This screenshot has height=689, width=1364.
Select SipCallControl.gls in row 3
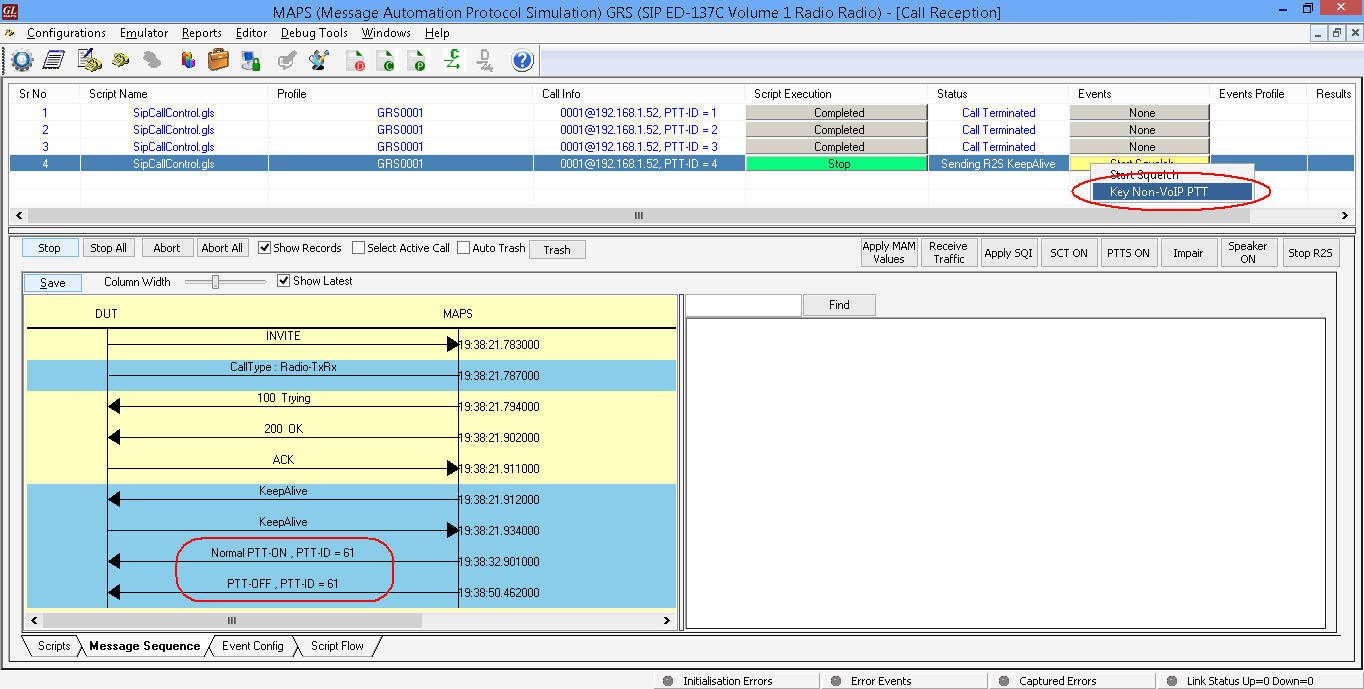[173, 147]
